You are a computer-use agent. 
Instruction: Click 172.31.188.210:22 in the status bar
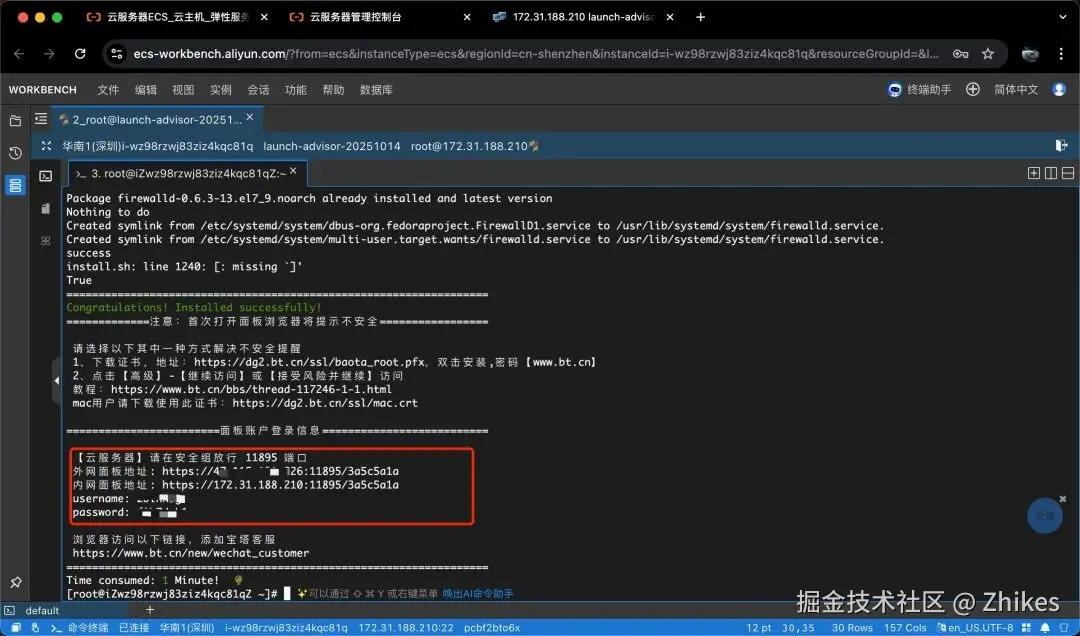tap(406, 628)
